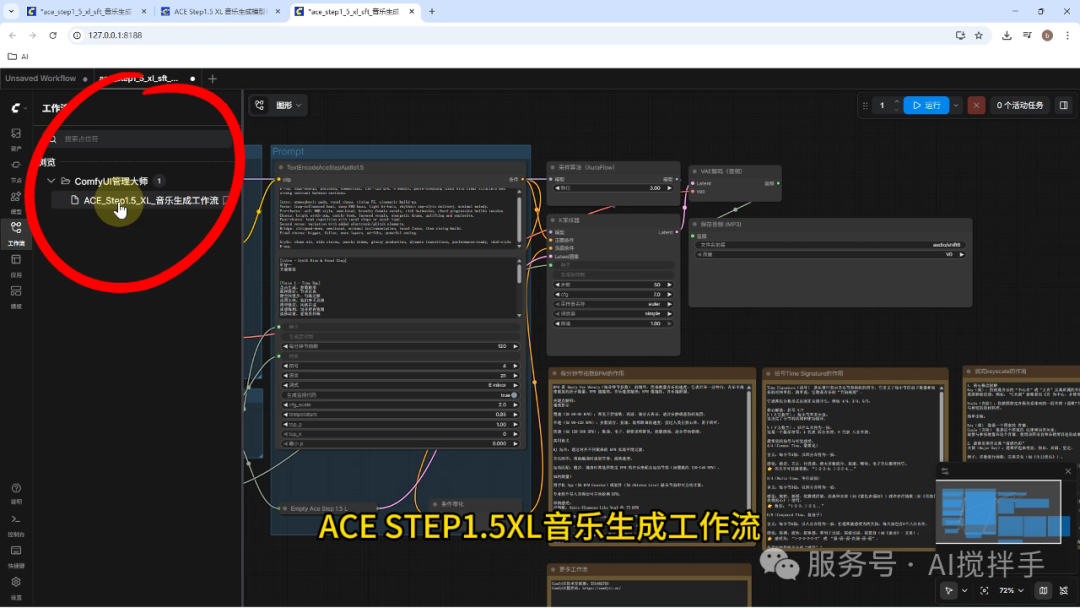Image resolution: width=1080 pixels, height=608 pixels.
Task: Open the run options dropdown arrow beside 运行
Action: 956,105
